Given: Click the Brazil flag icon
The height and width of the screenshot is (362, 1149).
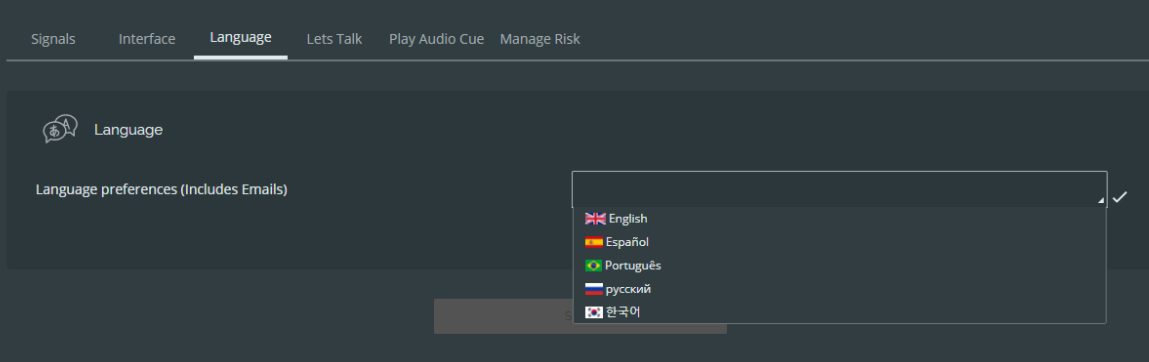Looking at the screenshot, I should click(593, 265).
